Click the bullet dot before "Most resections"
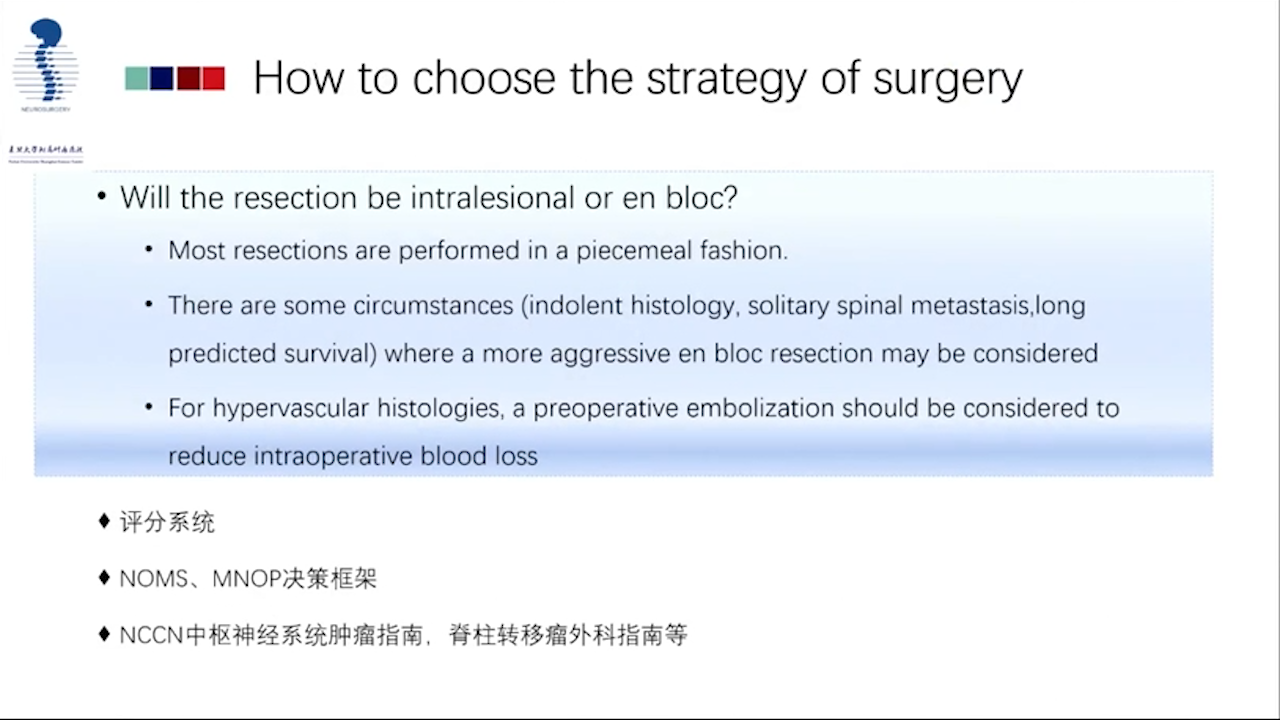Viewport: 1280px width, 720px height. (149, 249)
